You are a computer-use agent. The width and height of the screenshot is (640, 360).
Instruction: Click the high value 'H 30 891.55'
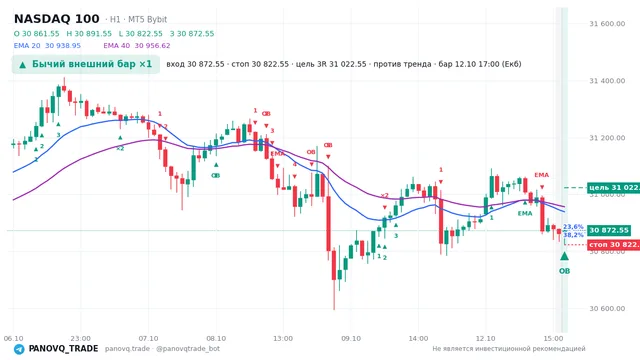coord(89,33)
